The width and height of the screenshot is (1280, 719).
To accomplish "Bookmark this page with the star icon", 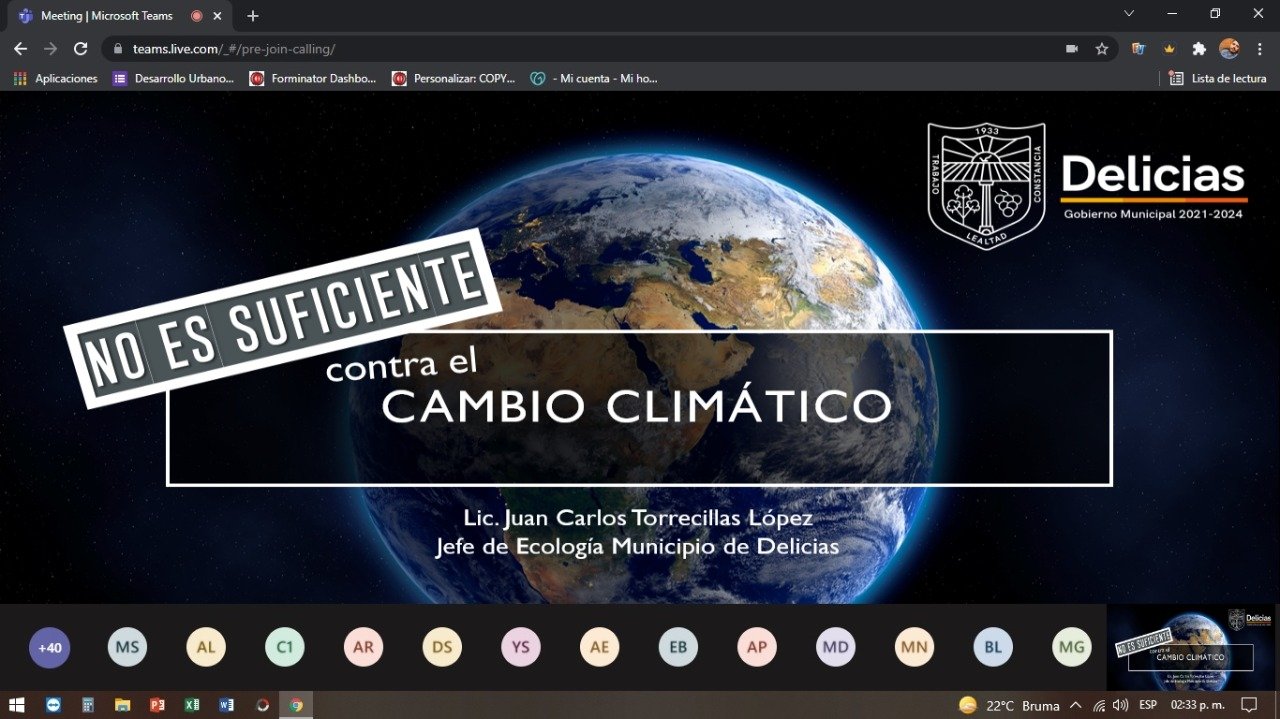I will pos(1101,48).
